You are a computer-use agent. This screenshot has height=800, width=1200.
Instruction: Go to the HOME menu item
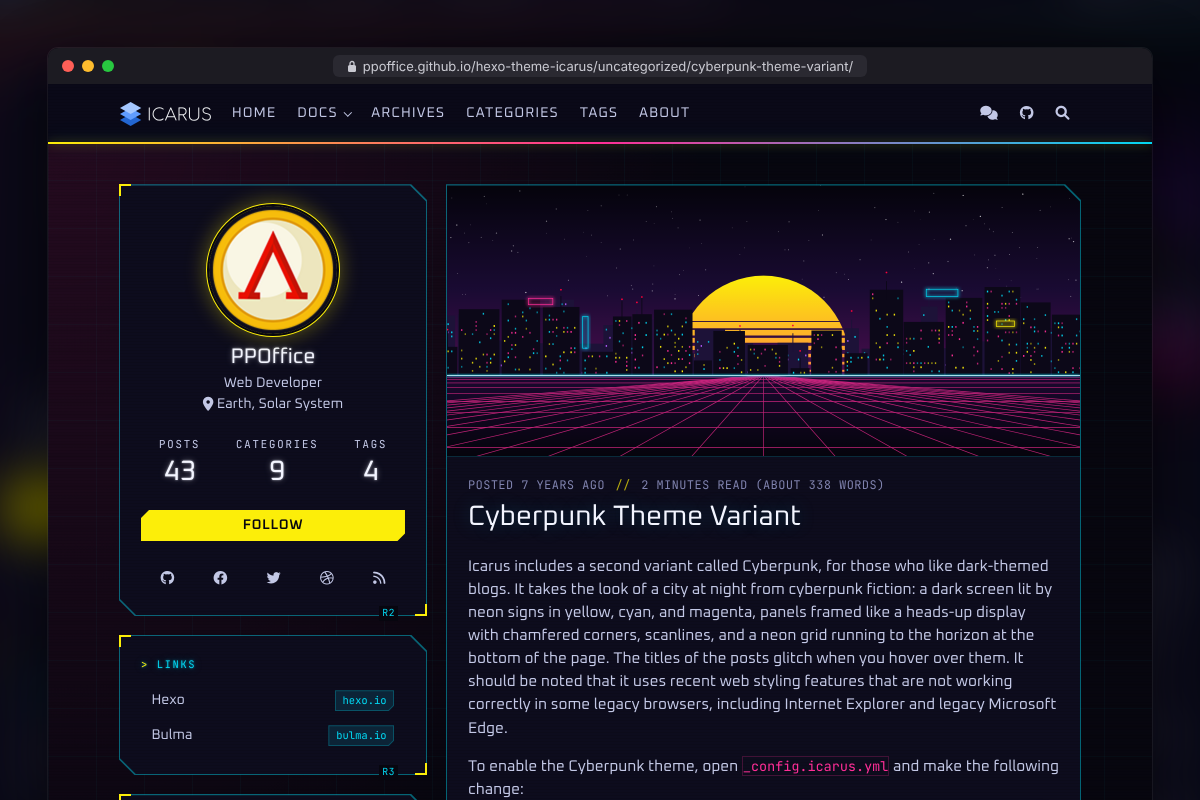tap(254, 113)
